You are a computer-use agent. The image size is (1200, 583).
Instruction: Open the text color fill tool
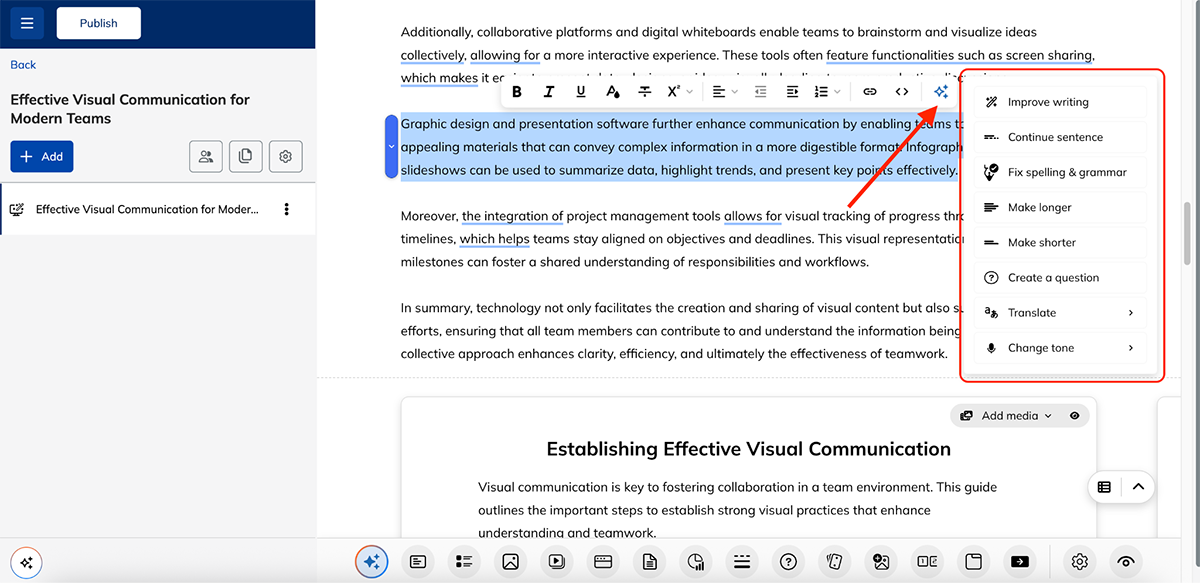coord(613,92)
